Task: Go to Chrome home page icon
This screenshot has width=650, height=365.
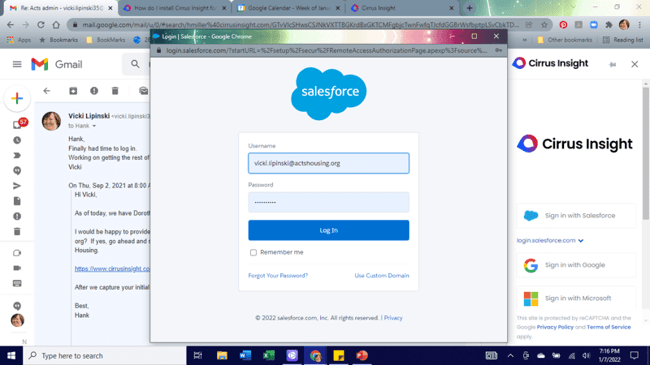Action: pos(56,25)
